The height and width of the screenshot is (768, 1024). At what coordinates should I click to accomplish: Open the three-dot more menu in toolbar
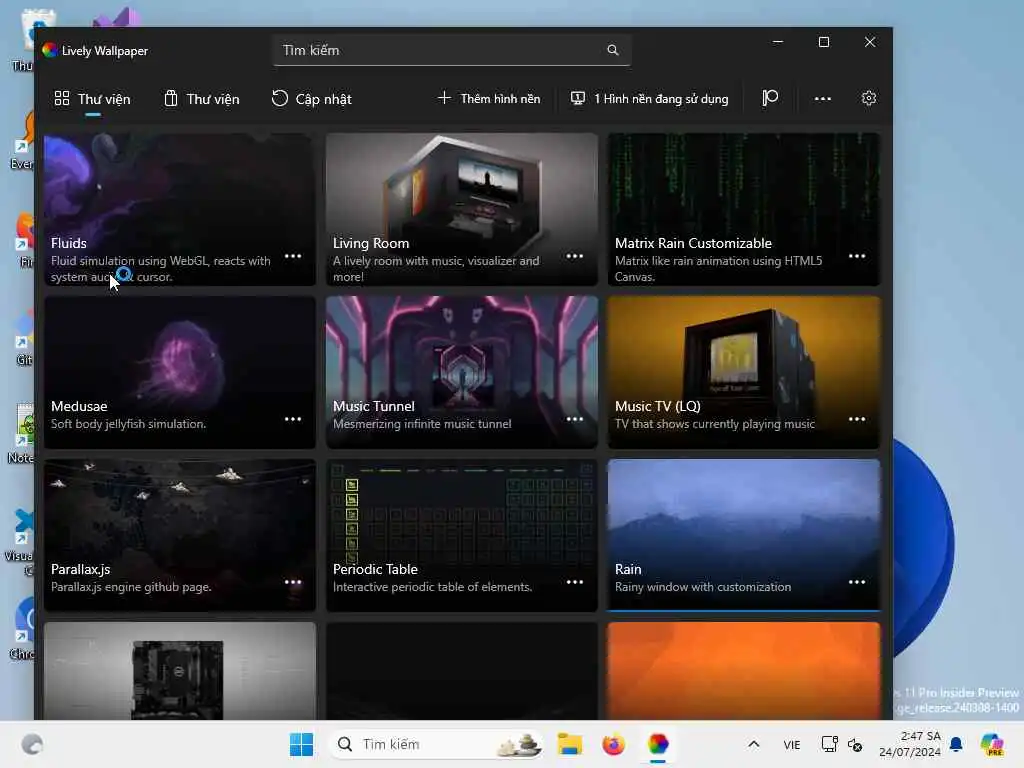click(x=823, y=99)
